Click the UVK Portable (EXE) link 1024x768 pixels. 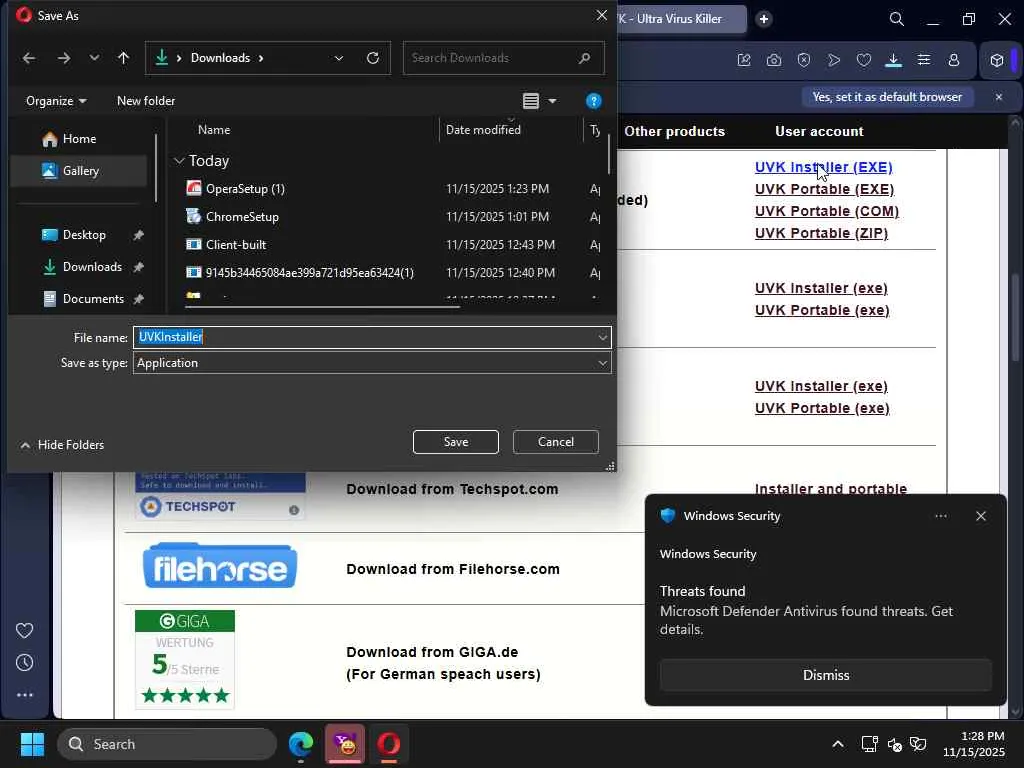point(824,189)
